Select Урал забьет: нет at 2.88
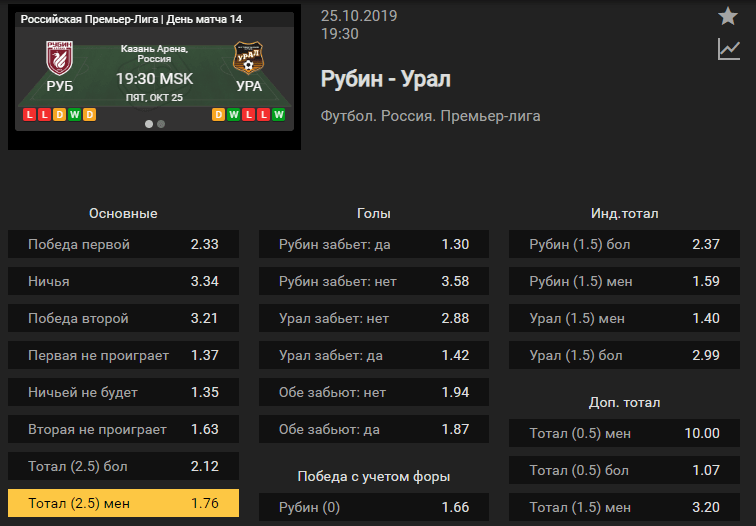 pos(374,318)
